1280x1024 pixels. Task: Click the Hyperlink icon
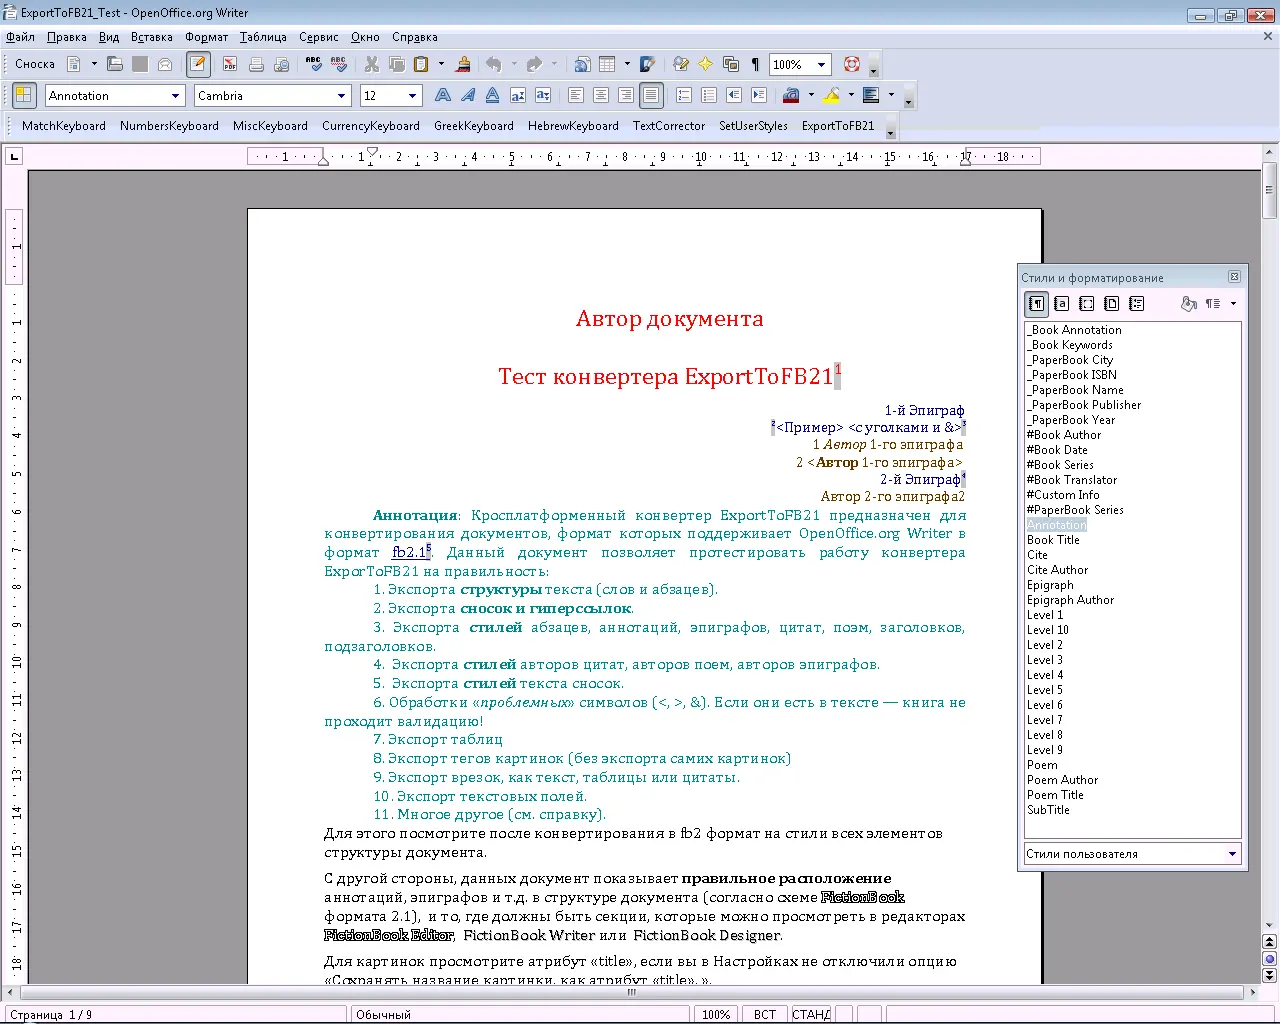coord(582,64)
